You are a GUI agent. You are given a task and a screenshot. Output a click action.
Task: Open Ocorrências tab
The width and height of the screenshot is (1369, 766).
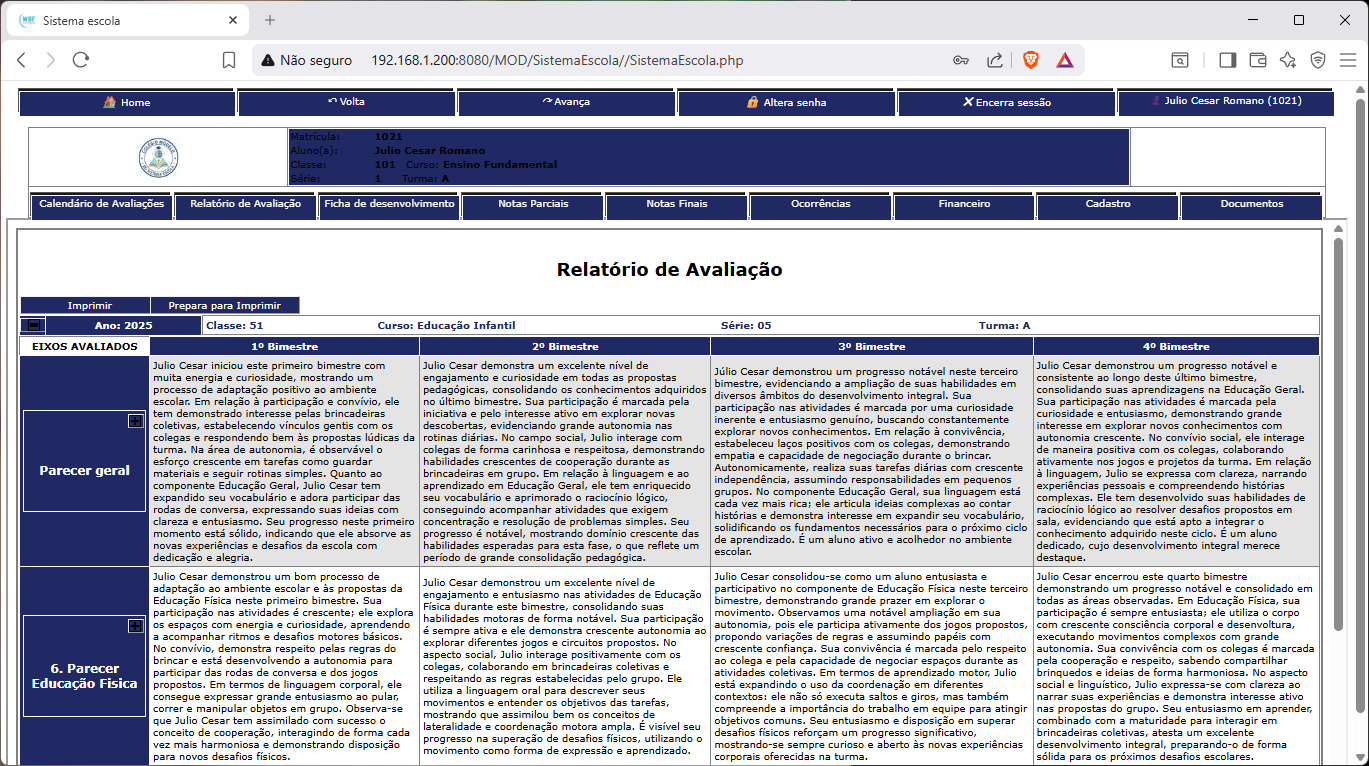click(x=820, y=206)
